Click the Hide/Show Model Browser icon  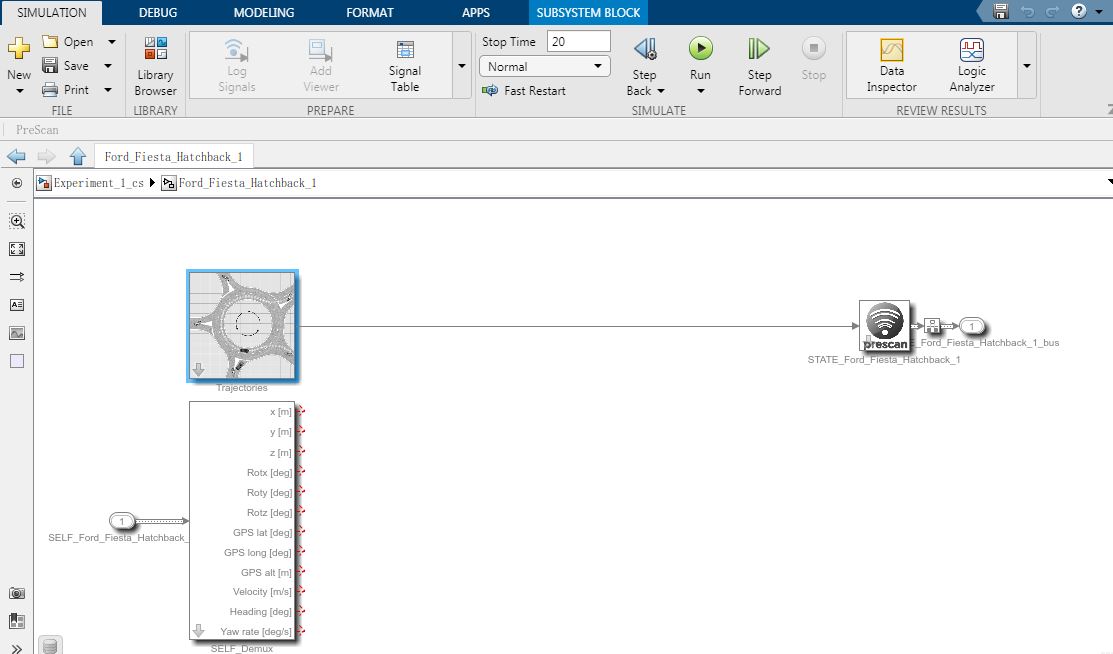(17, 183)
